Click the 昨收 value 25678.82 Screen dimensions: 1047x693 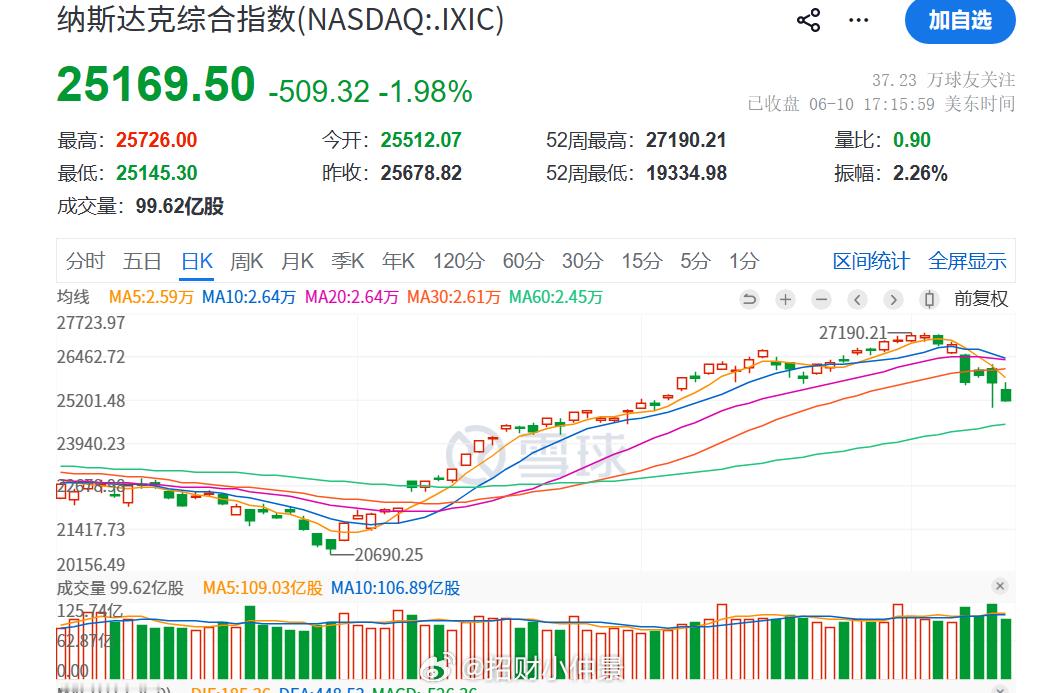(x=421, y=174)
